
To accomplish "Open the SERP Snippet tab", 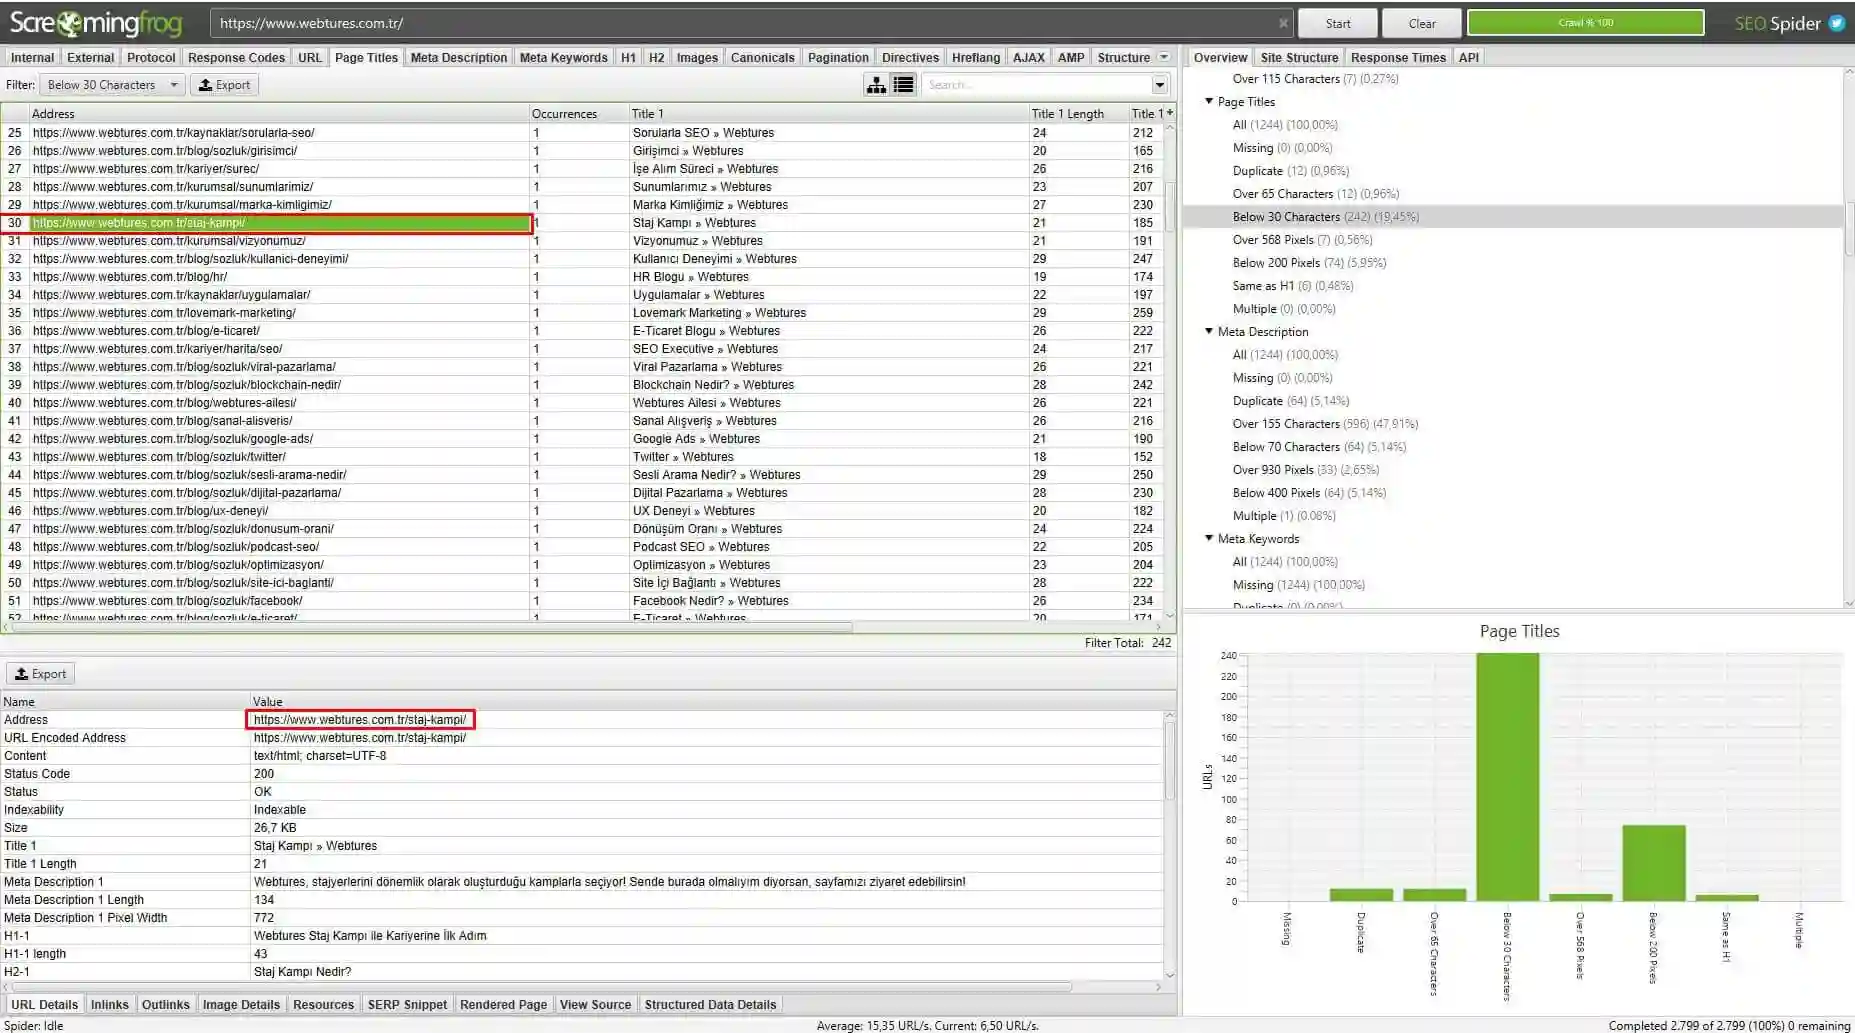I will point(407,1004).
